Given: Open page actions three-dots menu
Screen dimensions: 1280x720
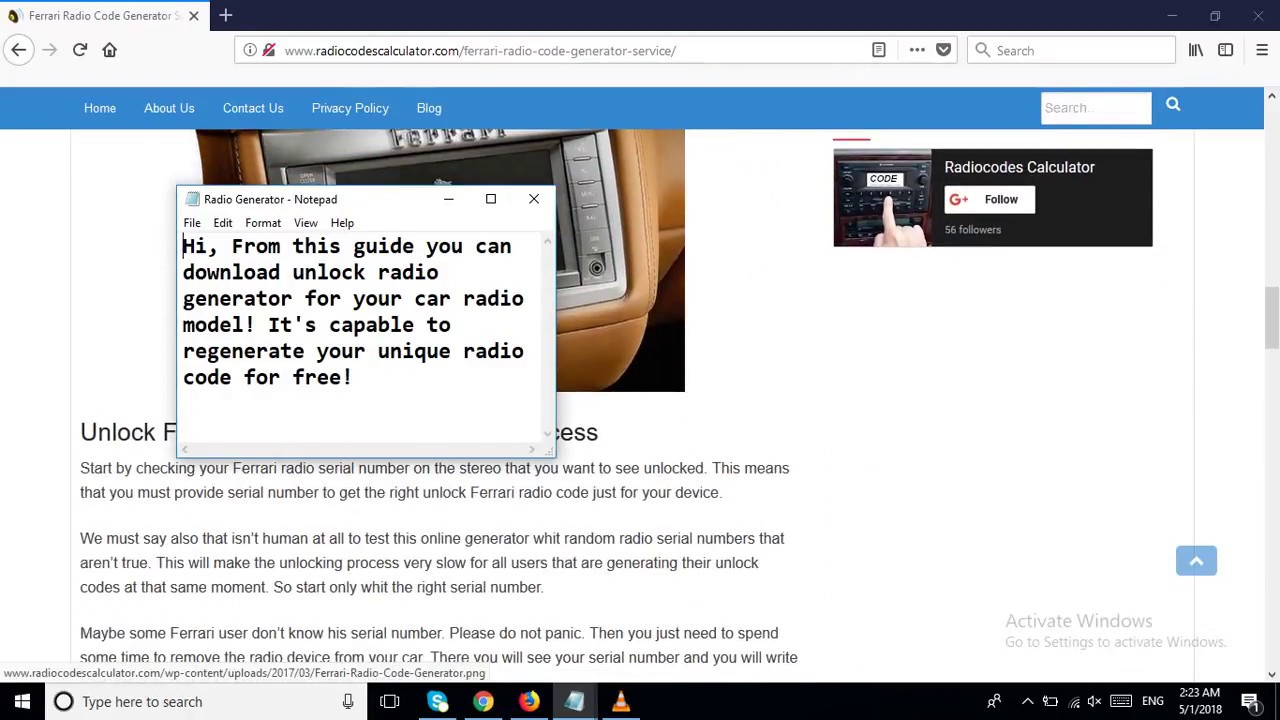Looking at the screenshot, I should click(917, 50).
